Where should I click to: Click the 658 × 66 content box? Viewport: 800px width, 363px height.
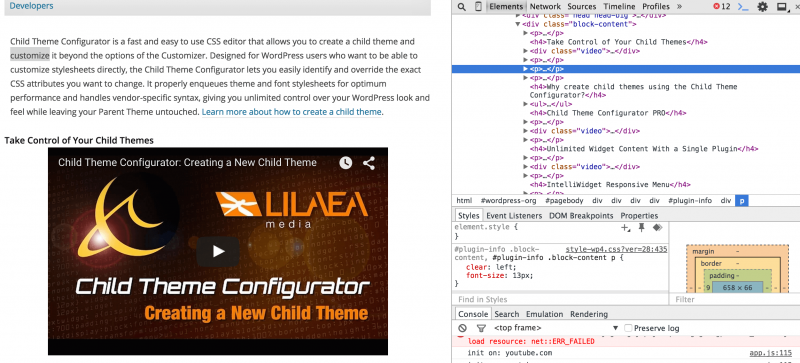[737, 288]
